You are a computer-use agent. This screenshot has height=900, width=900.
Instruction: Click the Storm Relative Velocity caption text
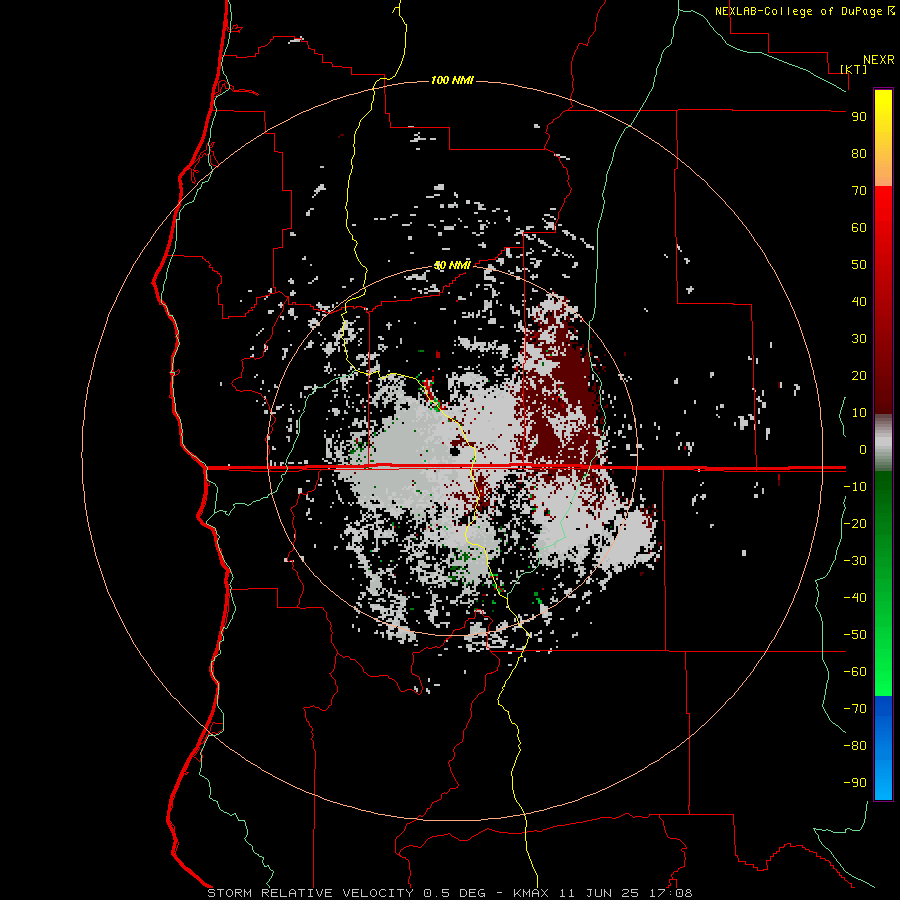449,893
